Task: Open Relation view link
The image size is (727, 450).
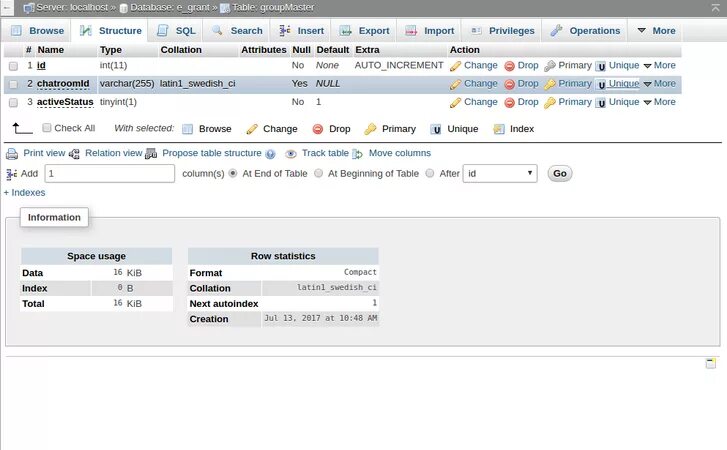Action: (x=113, y=153)
